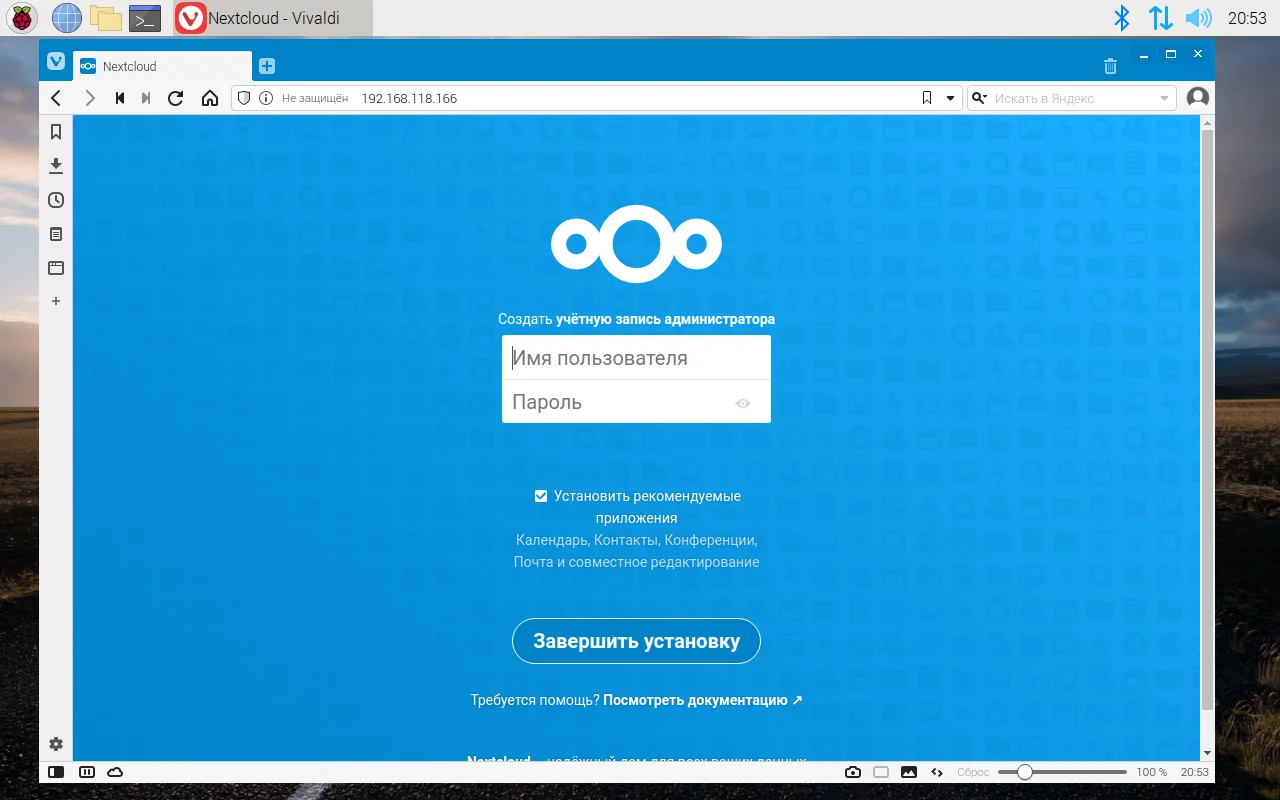This screenshot has width=1280, height=800.
Task: Click the Nextcloud logo on the page
Action: pos(636,243)
